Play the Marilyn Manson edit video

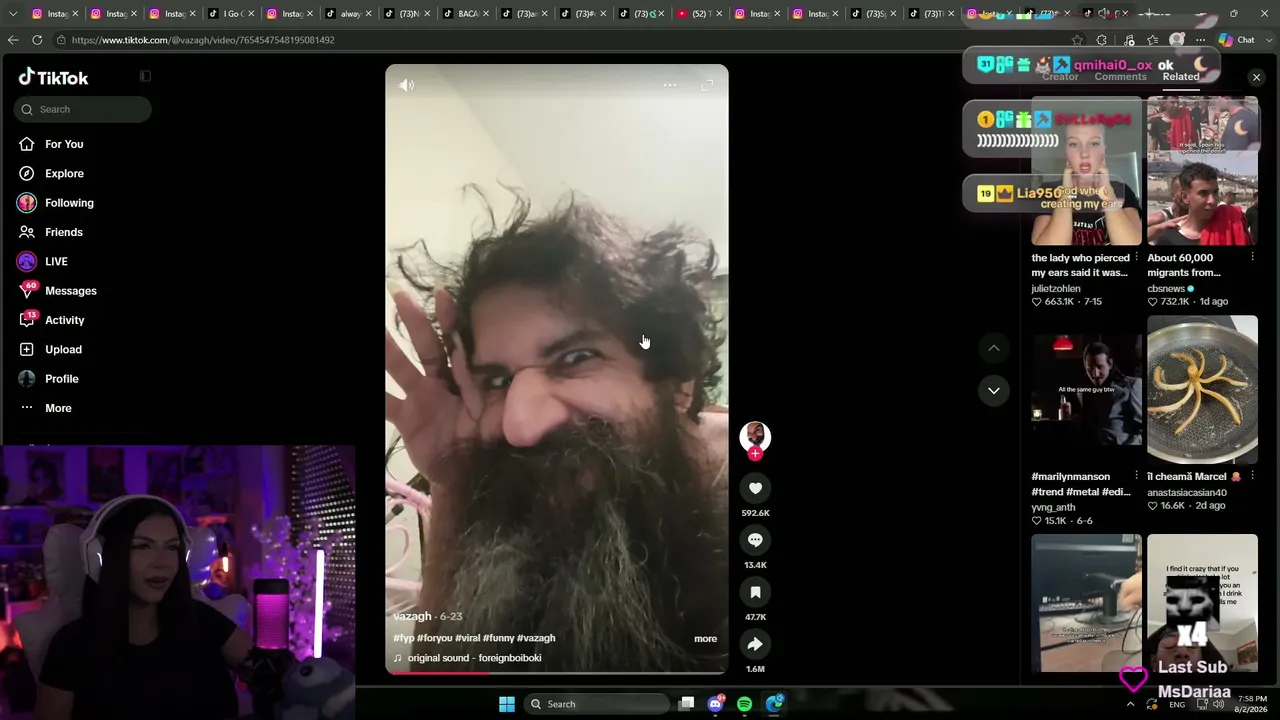click(x=1086, y=390)
